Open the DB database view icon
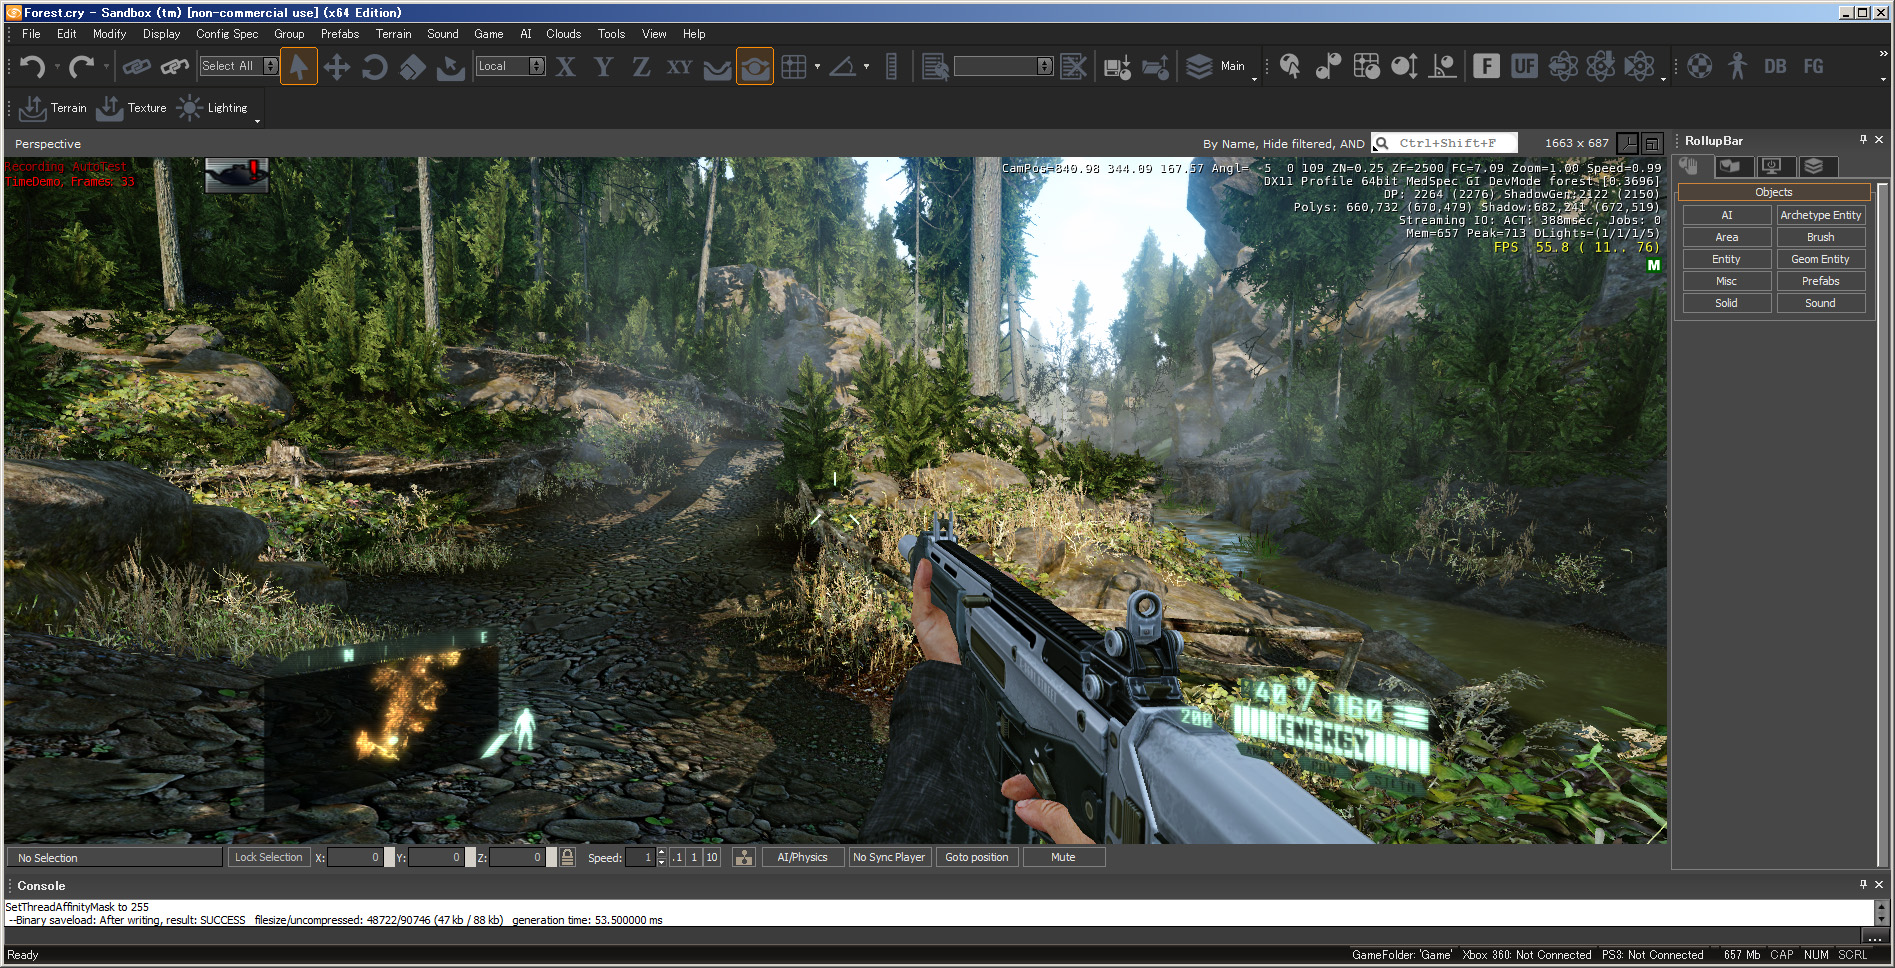The image size is (1895, 968). click(1775, 67)
